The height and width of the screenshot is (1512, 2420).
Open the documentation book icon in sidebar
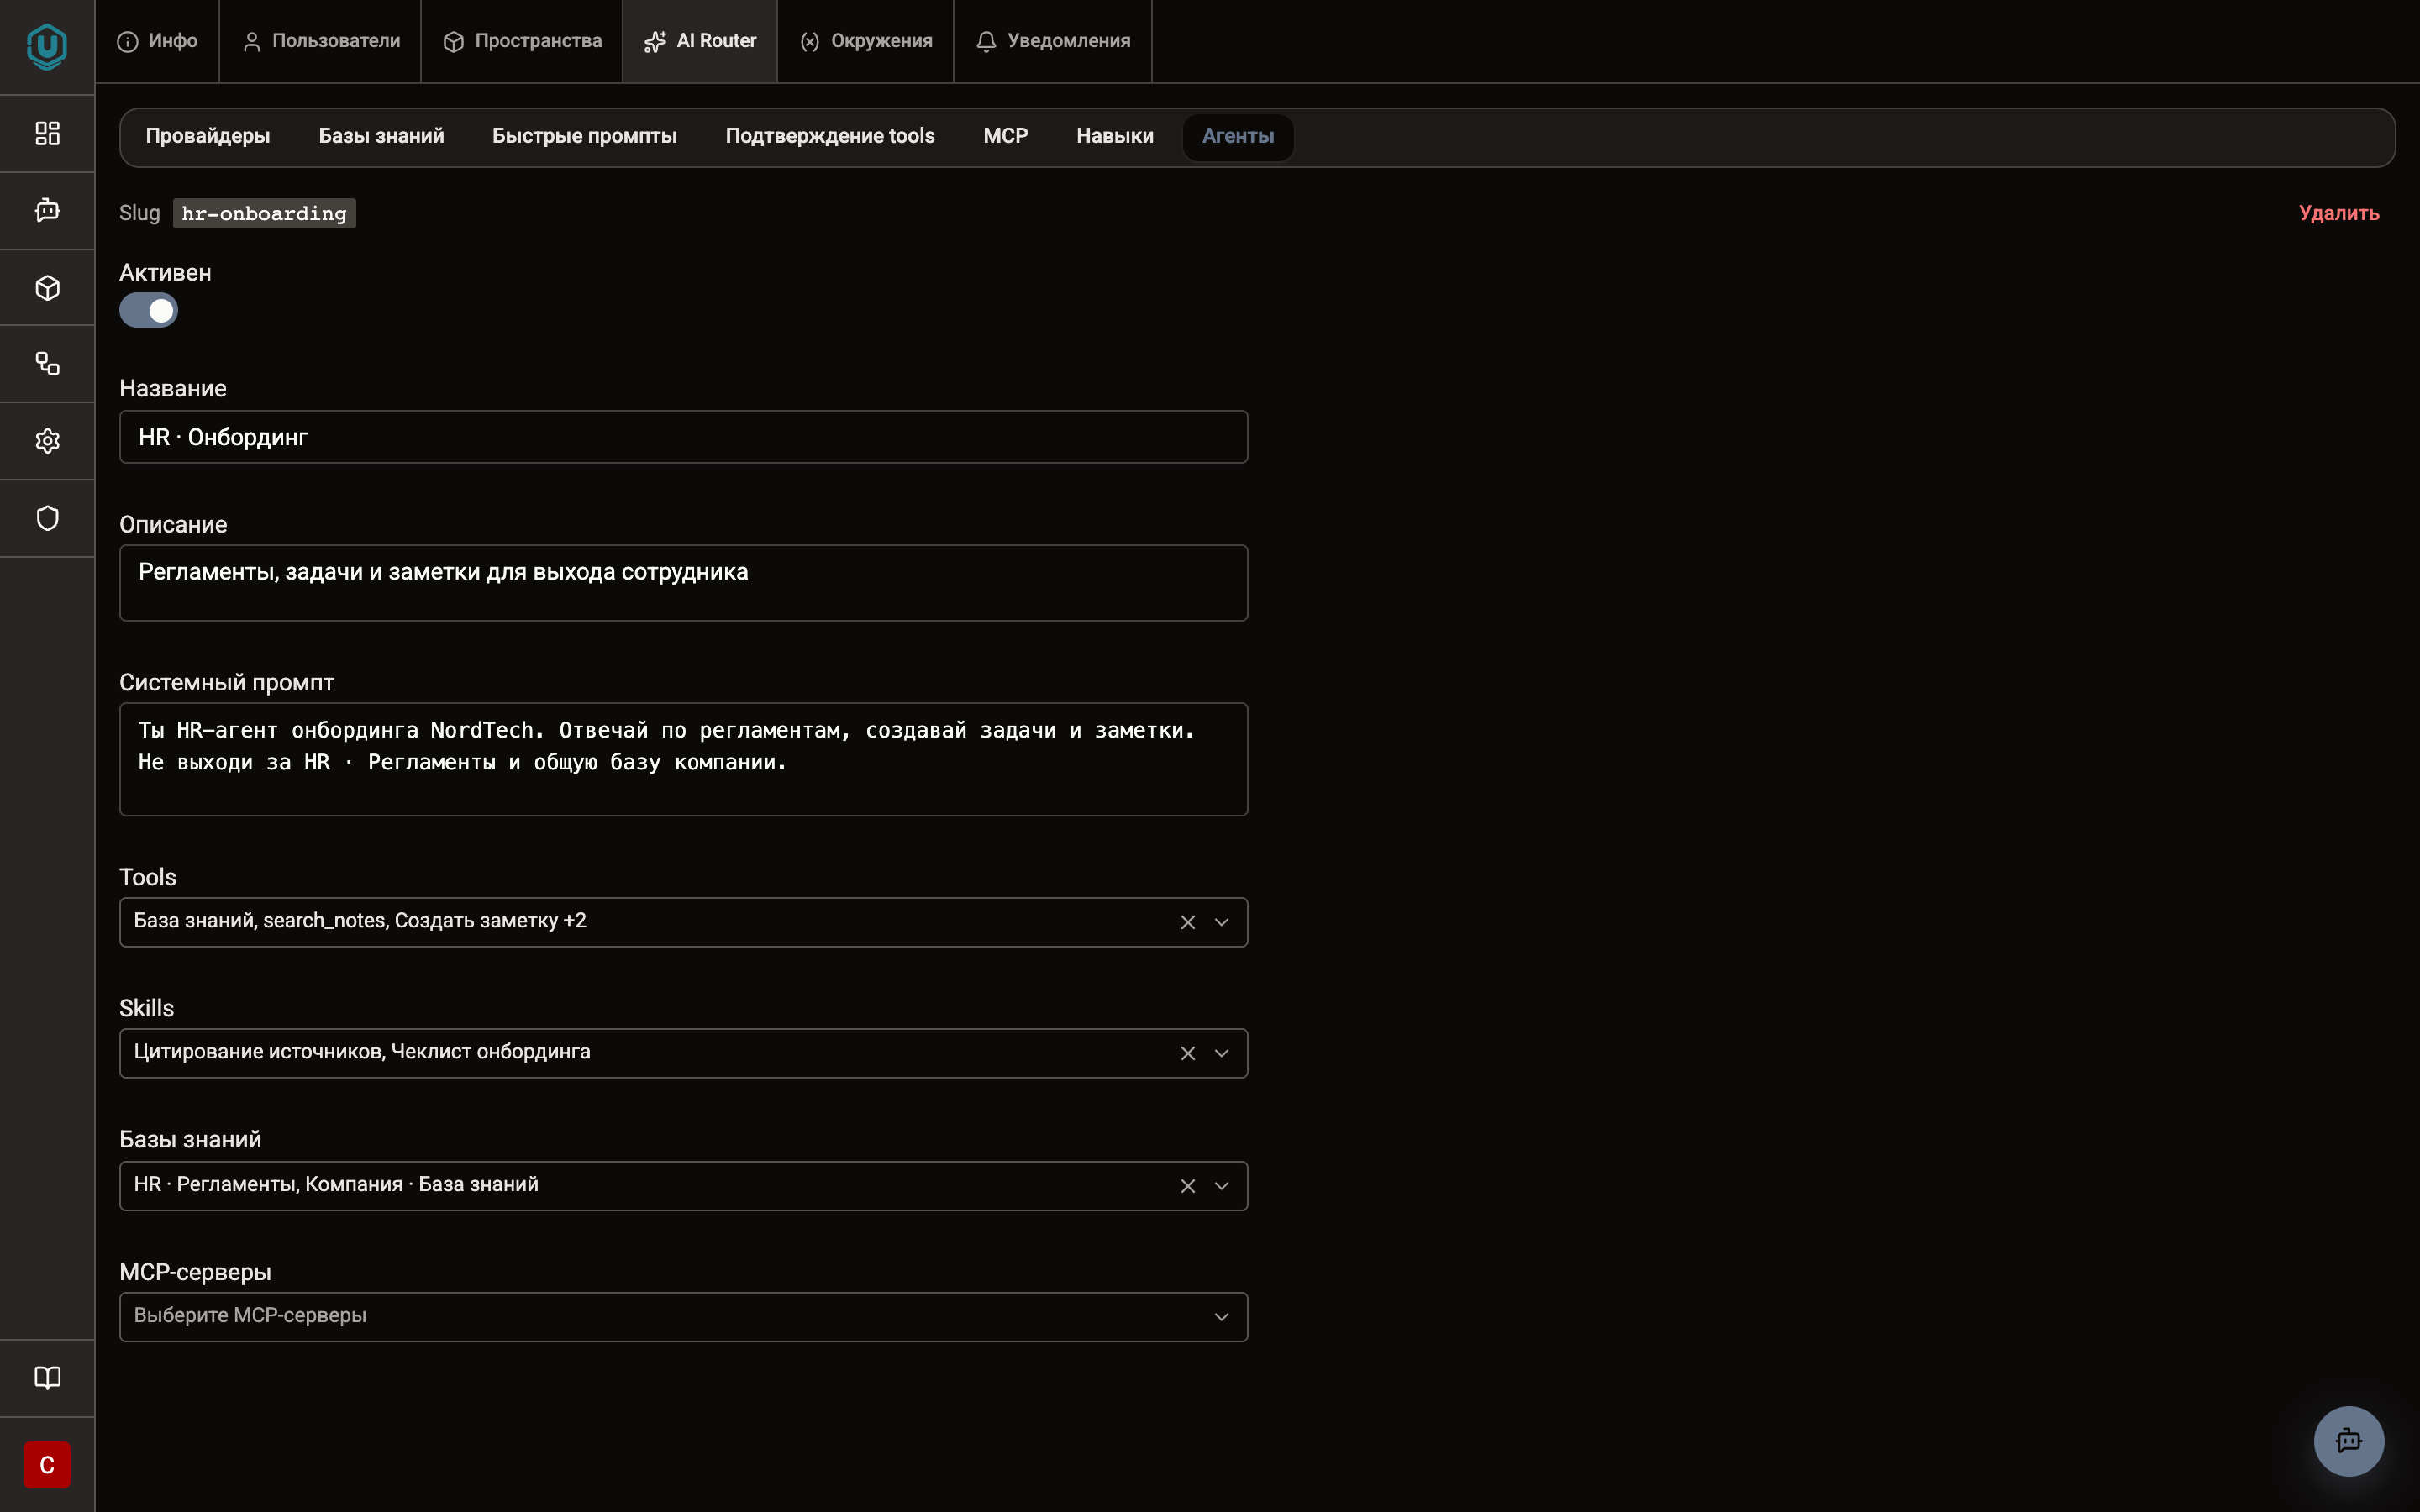point(47,1378)
